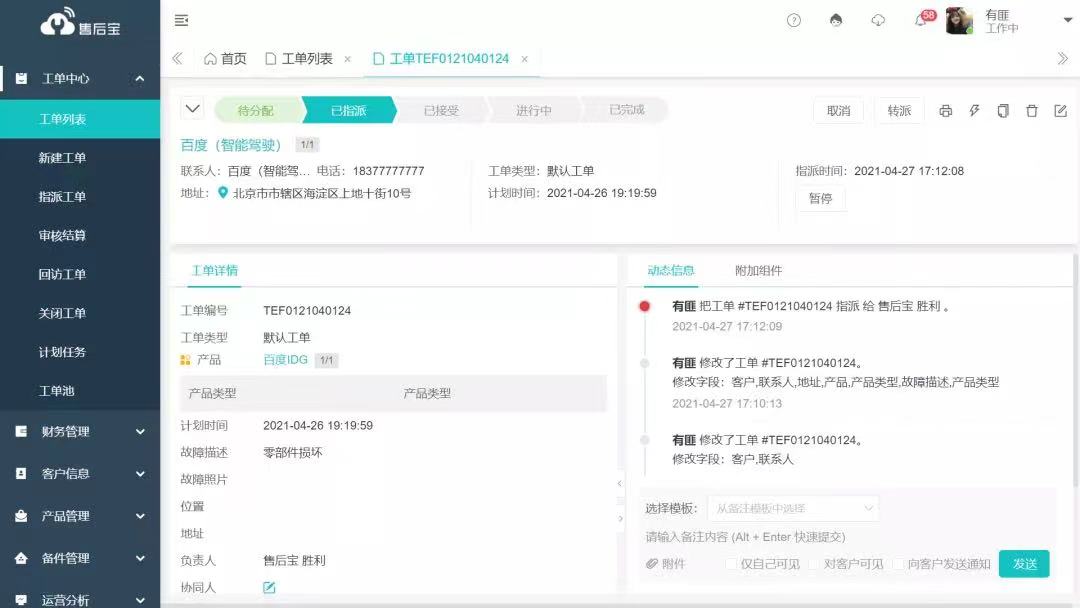Switch to the 附加组件 tab

[758, 270]
